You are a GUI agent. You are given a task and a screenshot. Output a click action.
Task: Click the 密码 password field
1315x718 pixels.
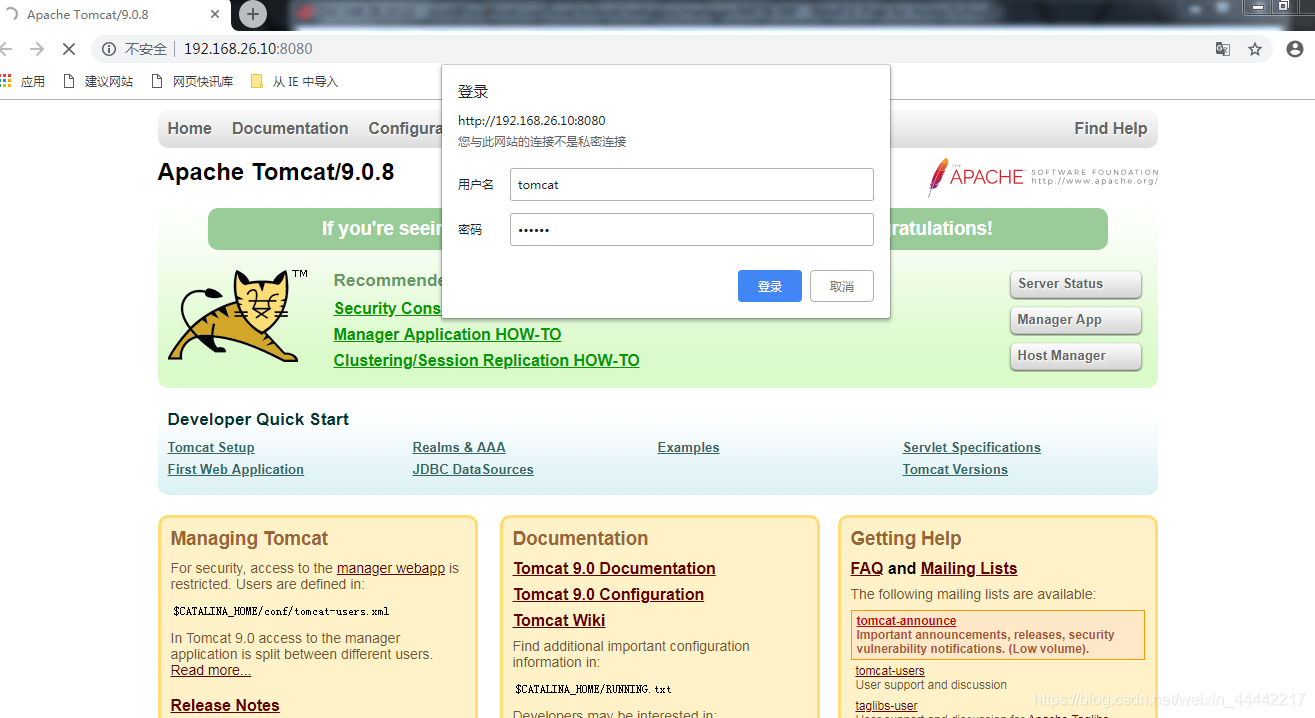tap(692, 229)
